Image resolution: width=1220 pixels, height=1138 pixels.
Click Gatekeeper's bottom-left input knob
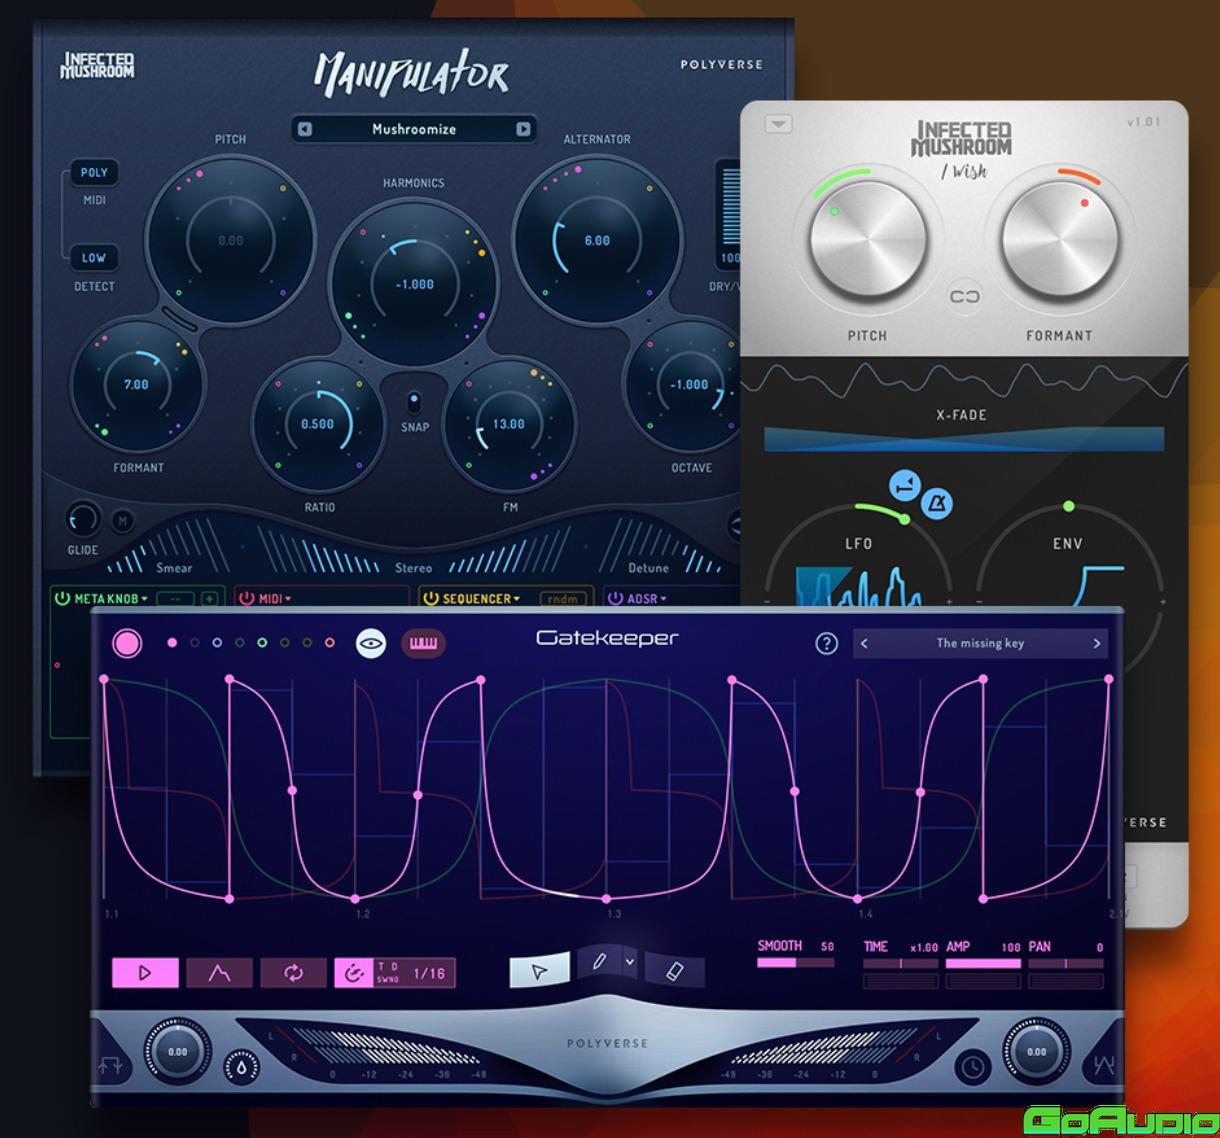coord(177,1052)
